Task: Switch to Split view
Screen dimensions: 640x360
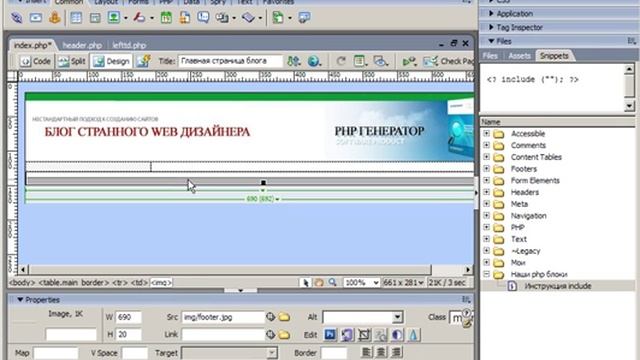Action: (x=72, y=61)
